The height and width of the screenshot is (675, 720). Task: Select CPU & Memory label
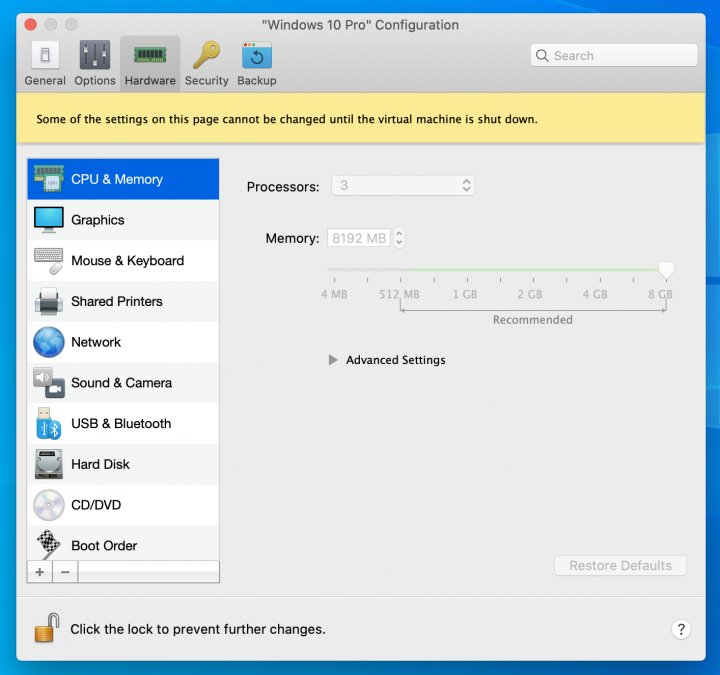click(117, 179)
